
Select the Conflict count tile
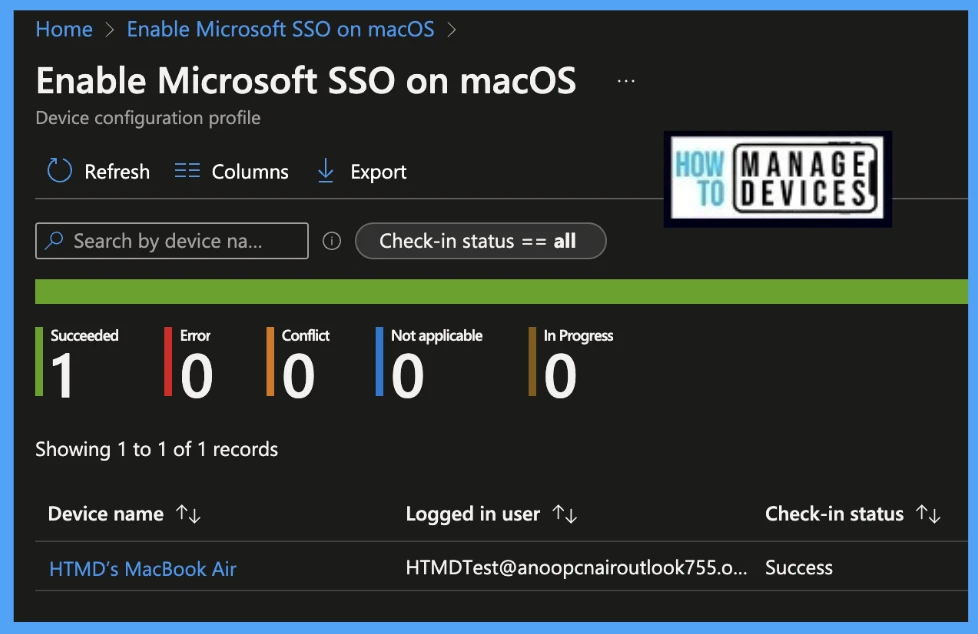298,362
